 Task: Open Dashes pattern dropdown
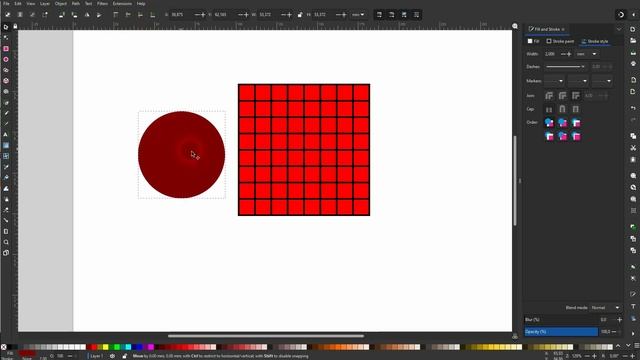pyautogui.click(x=565, y=67)
